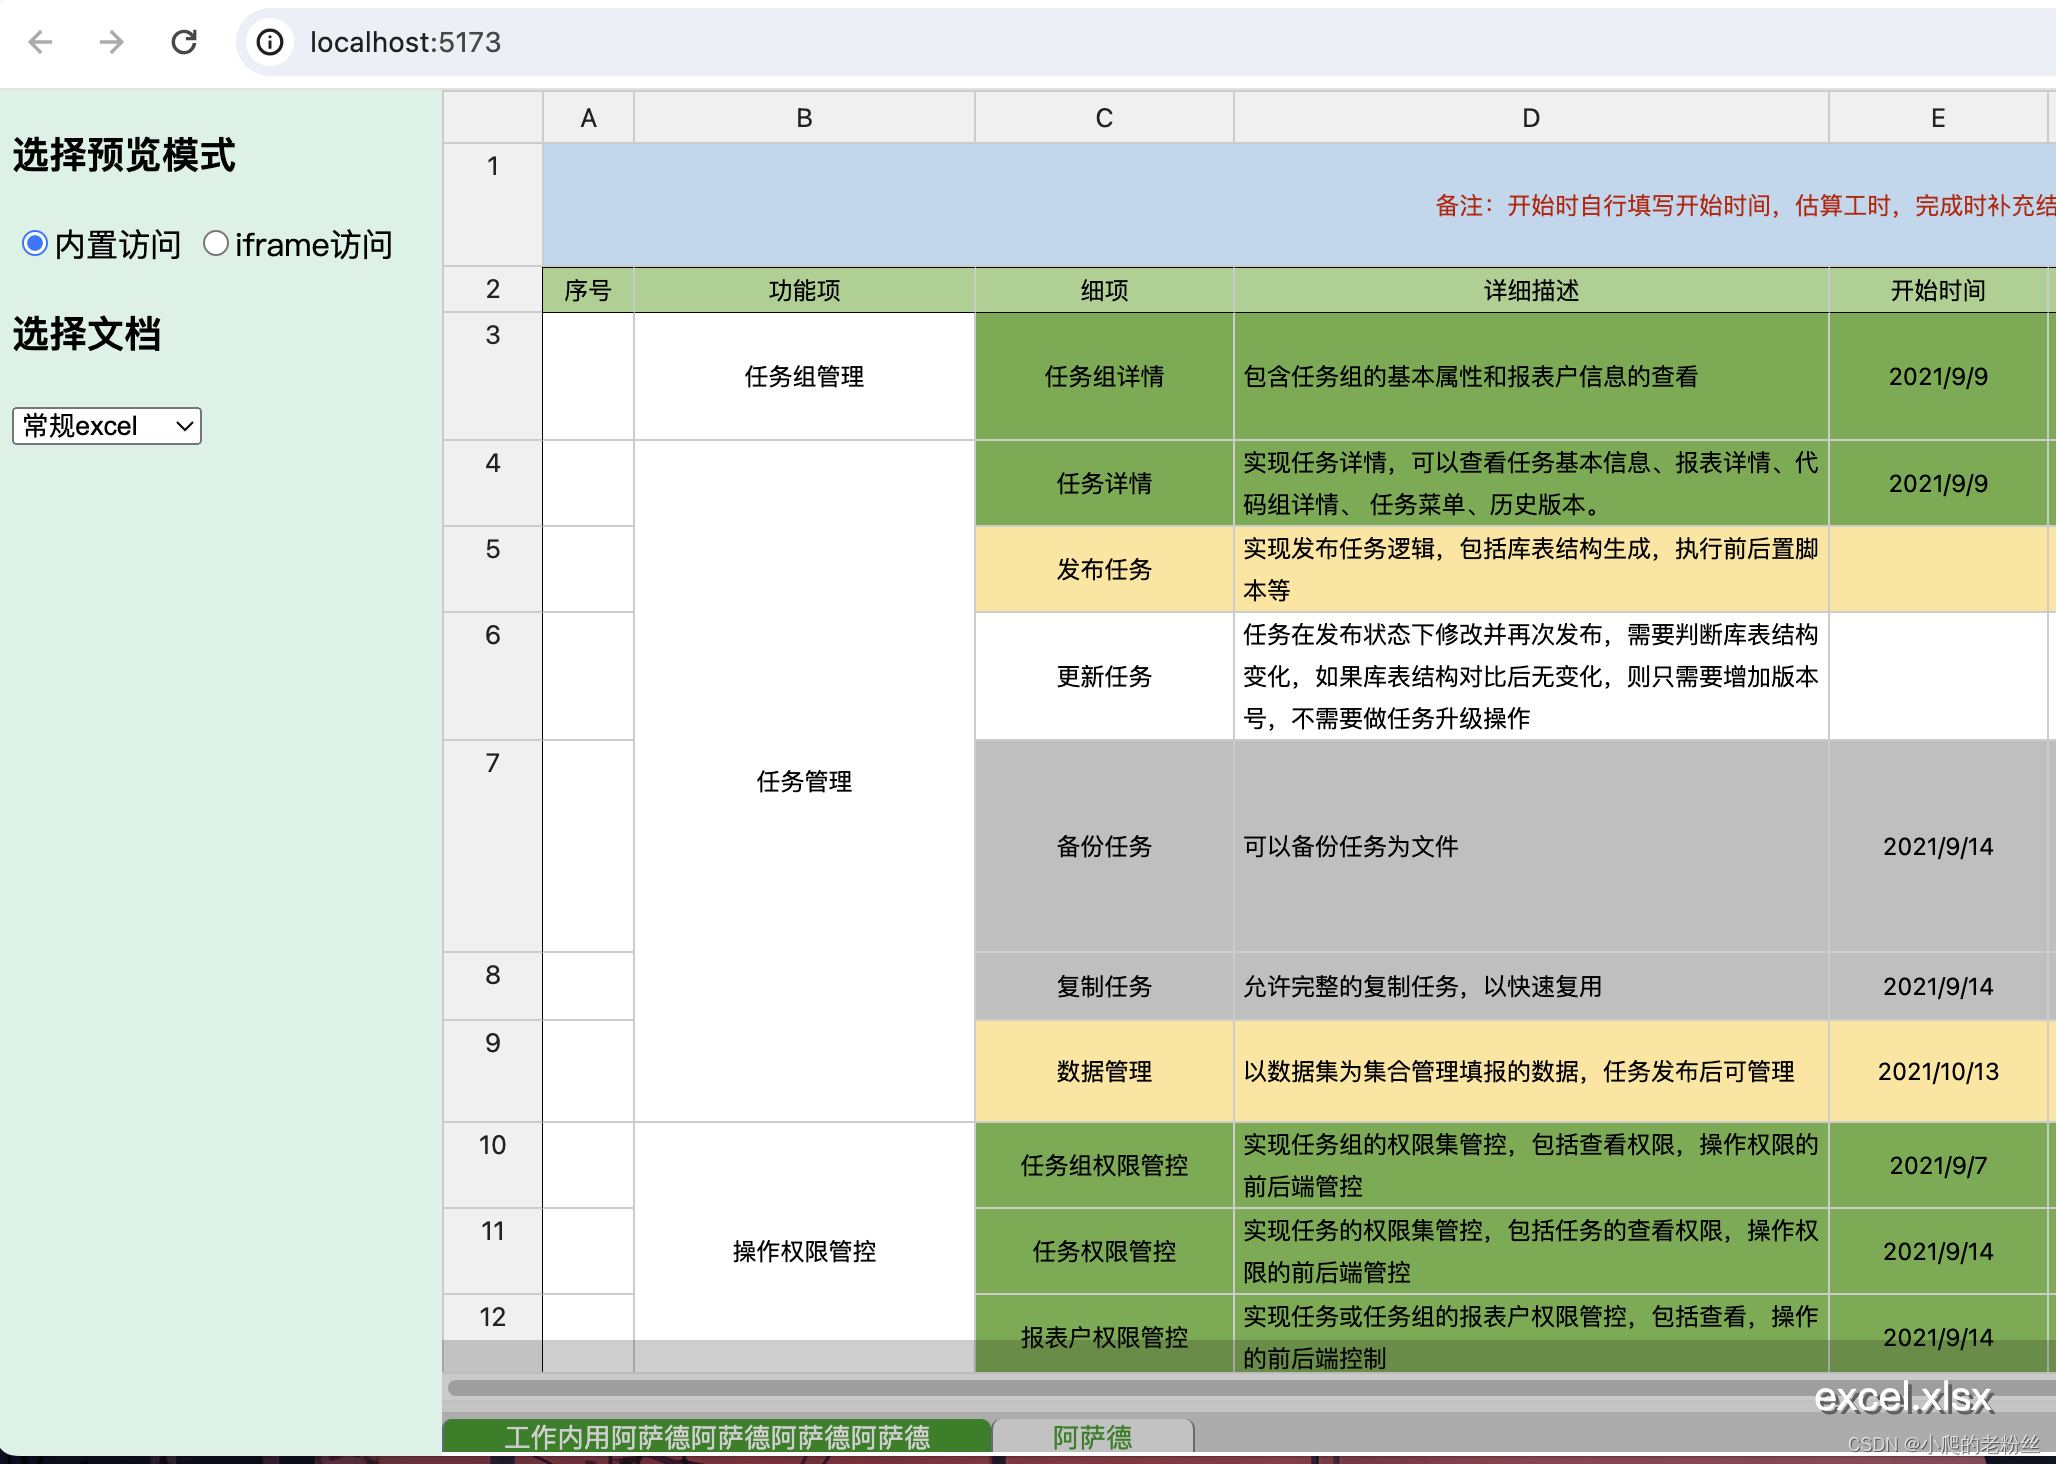The image size is (2056, 1464).
Task: Click the 选择文档 heading
Action: [87, 334]
